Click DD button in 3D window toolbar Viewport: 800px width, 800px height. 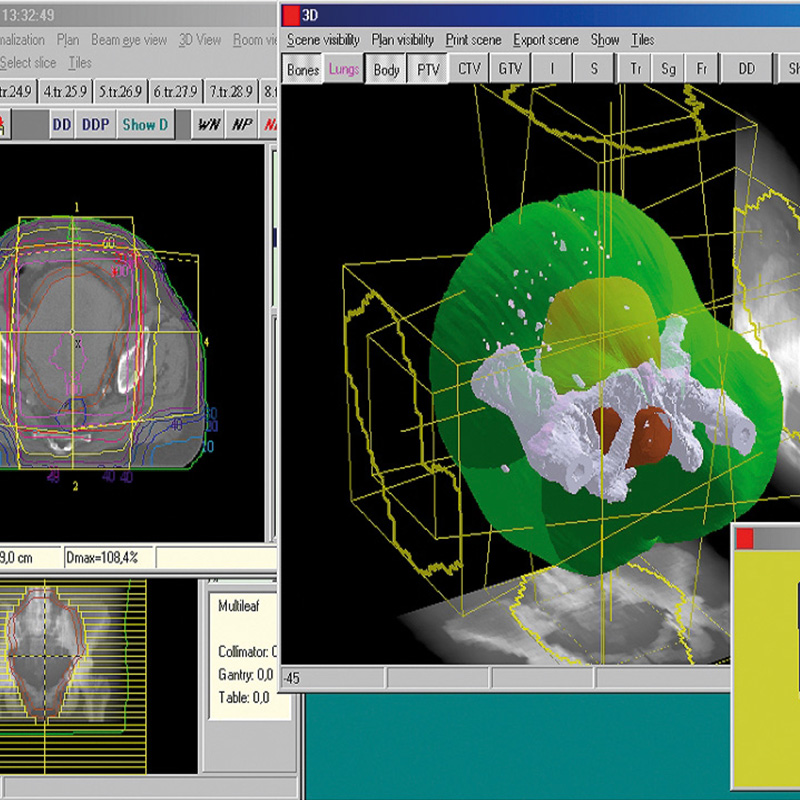746,69
